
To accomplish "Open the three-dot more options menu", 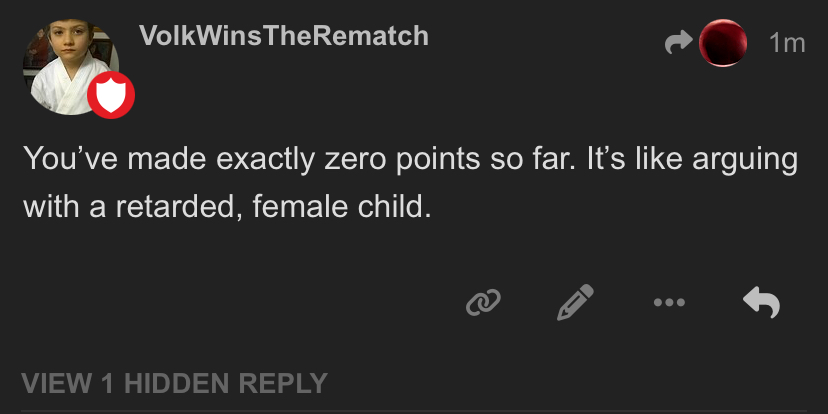I will [x=667, y=303].
